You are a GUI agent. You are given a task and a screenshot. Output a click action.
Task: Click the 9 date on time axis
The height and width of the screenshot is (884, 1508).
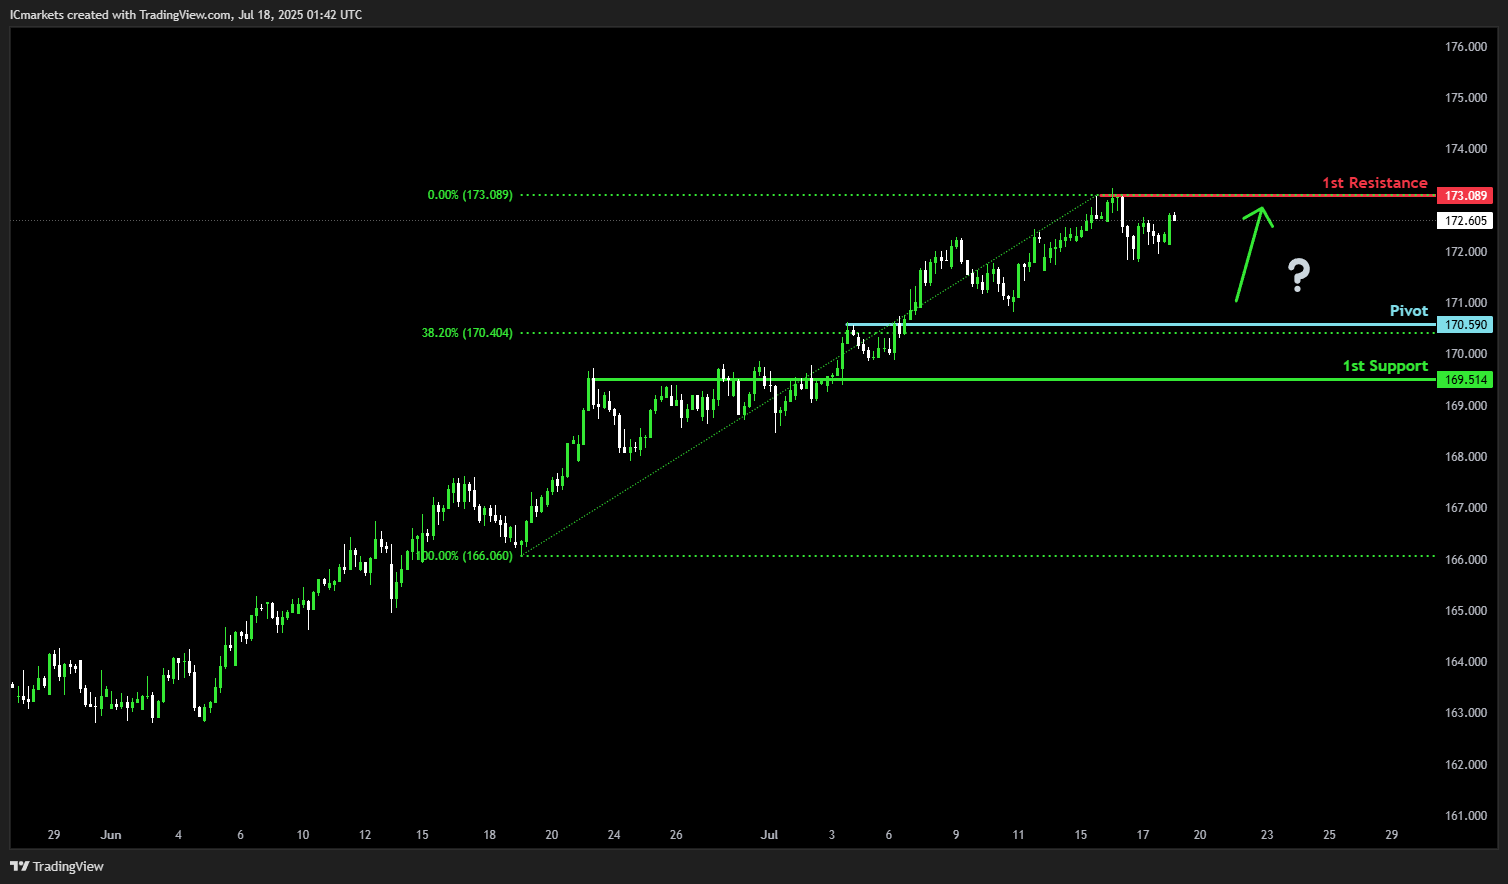pos(956,835)
